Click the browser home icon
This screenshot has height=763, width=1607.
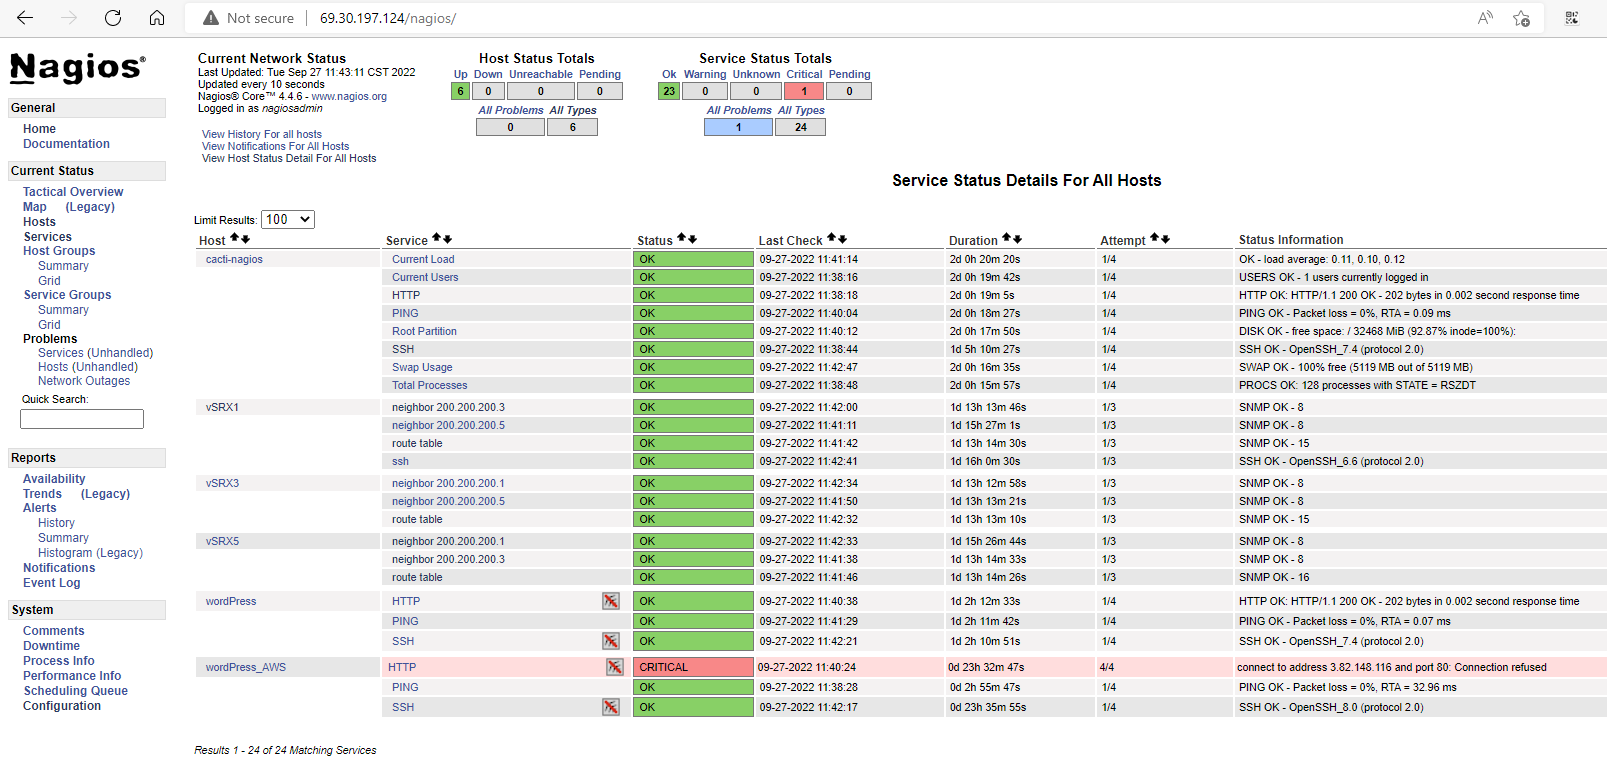tap(157, 18)
